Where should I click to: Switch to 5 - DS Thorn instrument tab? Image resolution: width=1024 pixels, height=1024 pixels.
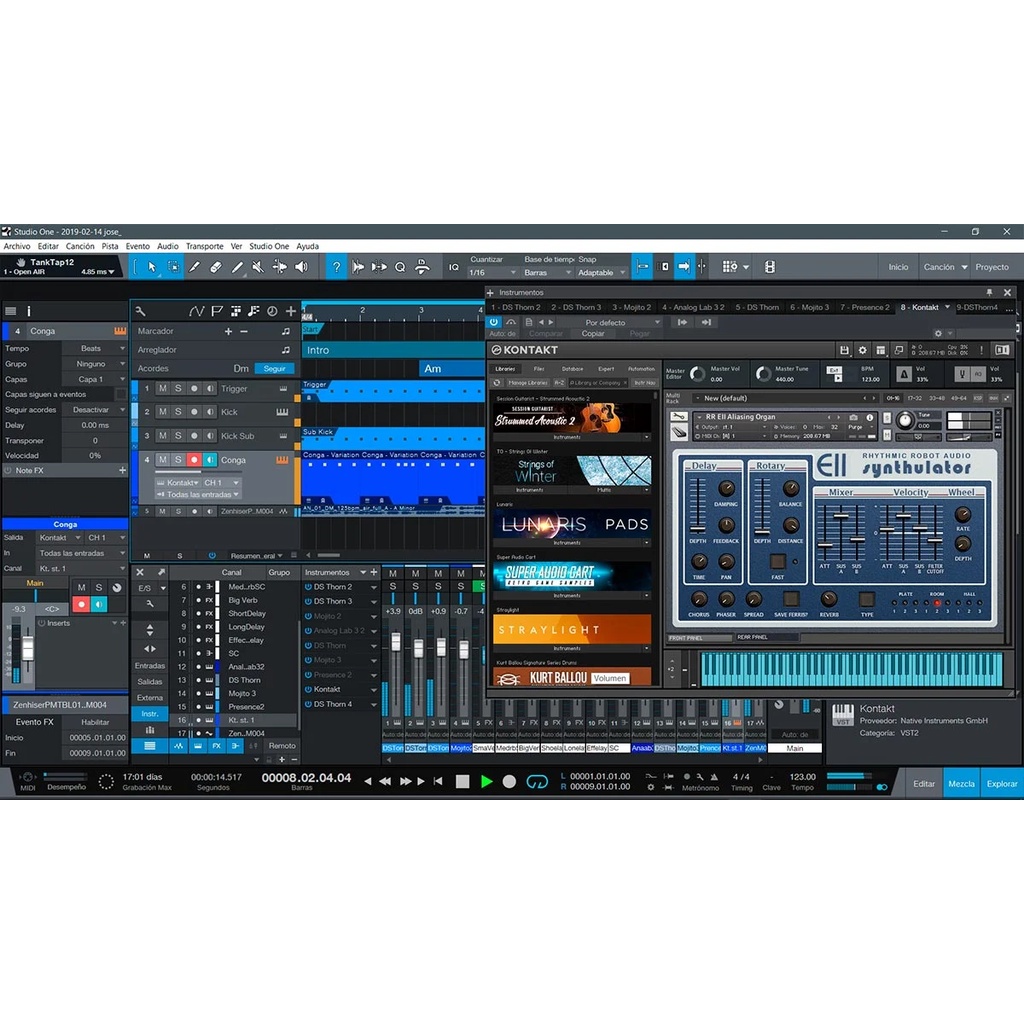(x=757, y=308)
